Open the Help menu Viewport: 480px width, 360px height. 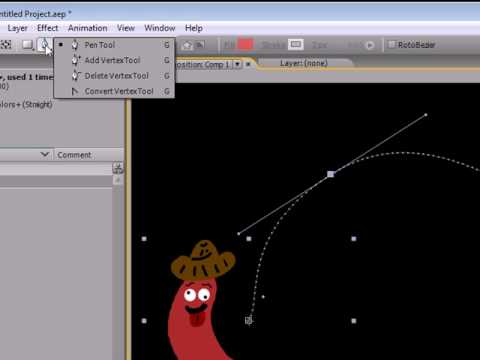point(194,28)
